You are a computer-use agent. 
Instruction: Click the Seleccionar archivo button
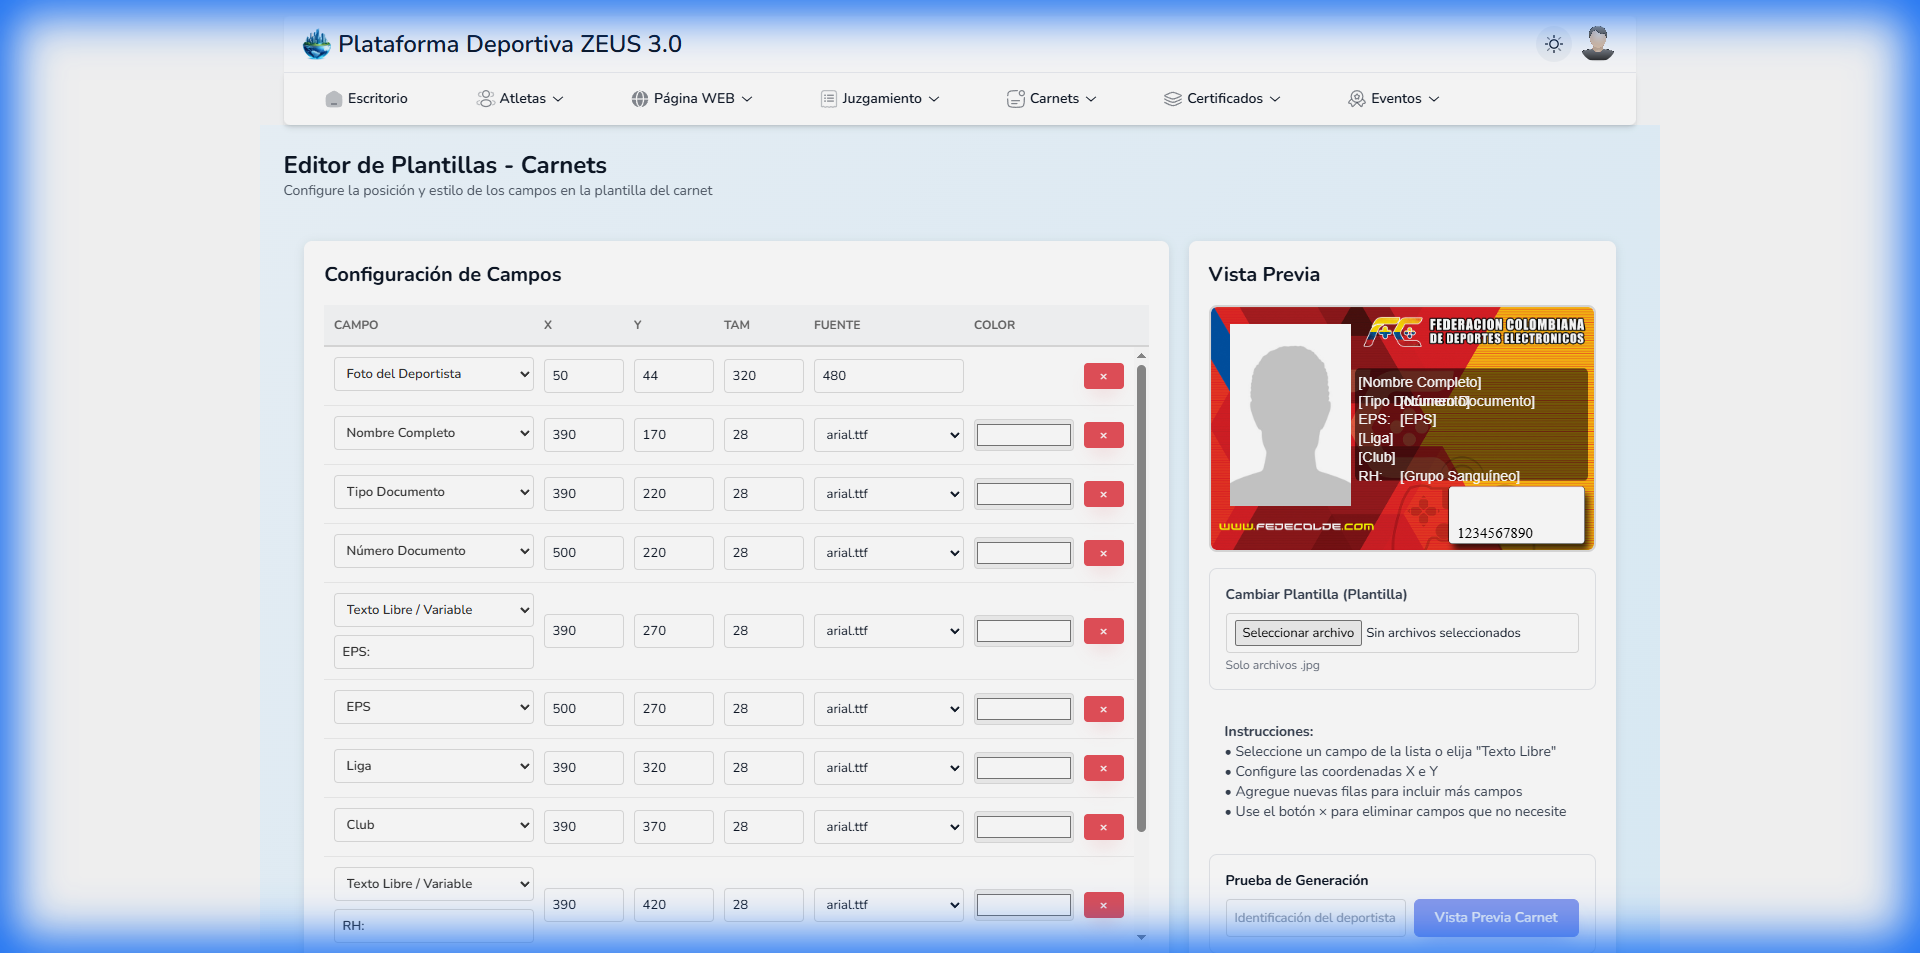[1297, 633]
